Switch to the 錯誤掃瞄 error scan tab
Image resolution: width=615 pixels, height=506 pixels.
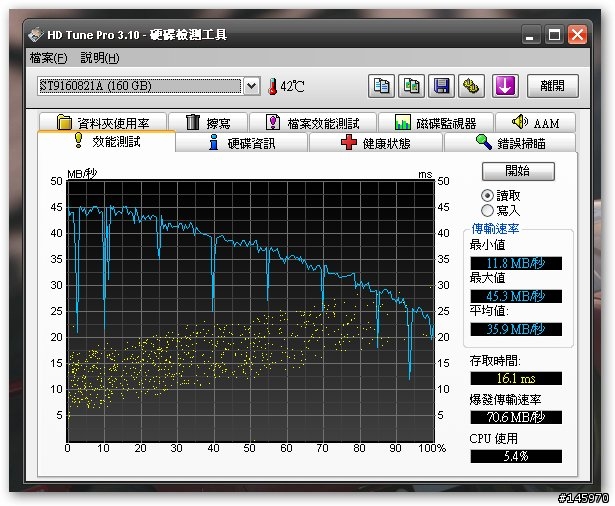click(510, 143)
